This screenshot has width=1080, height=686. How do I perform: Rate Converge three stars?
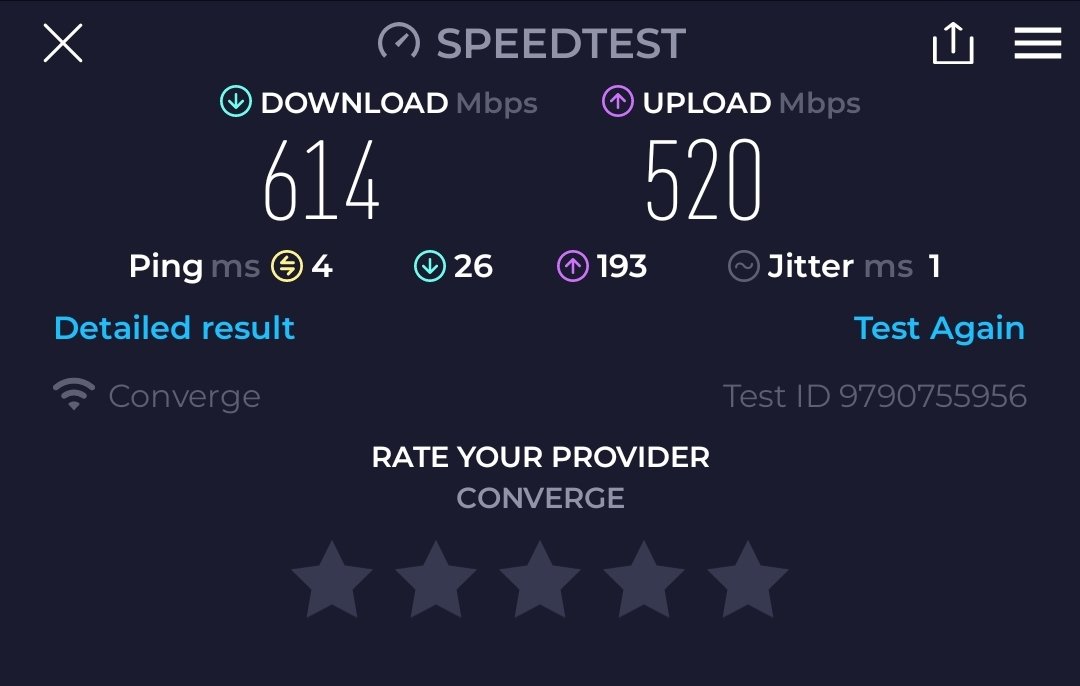click(x=540, y=581)
